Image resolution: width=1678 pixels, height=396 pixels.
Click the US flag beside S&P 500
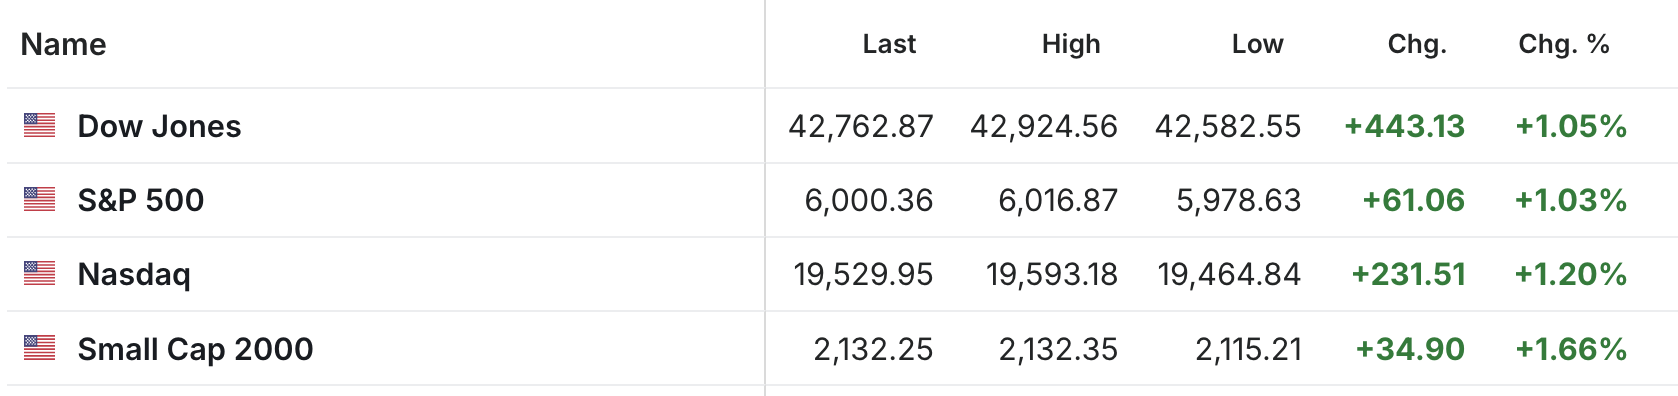39,199
